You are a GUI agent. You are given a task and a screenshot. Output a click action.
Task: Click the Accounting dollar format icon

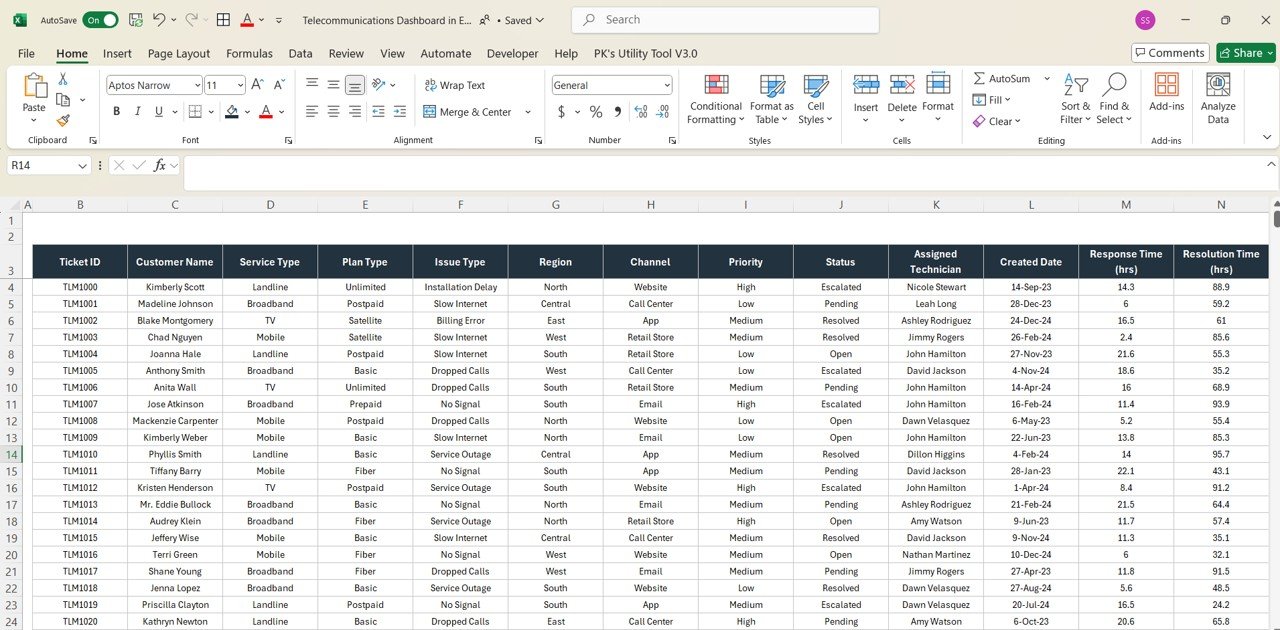[562, 112]
